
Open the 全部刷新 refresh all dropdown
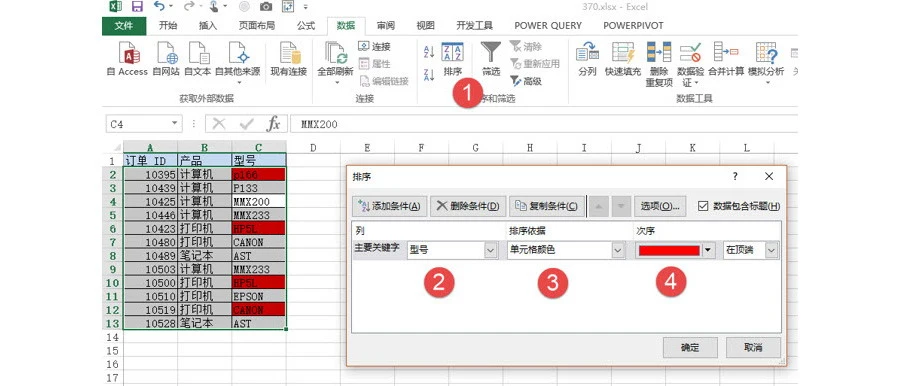[336, 83]
